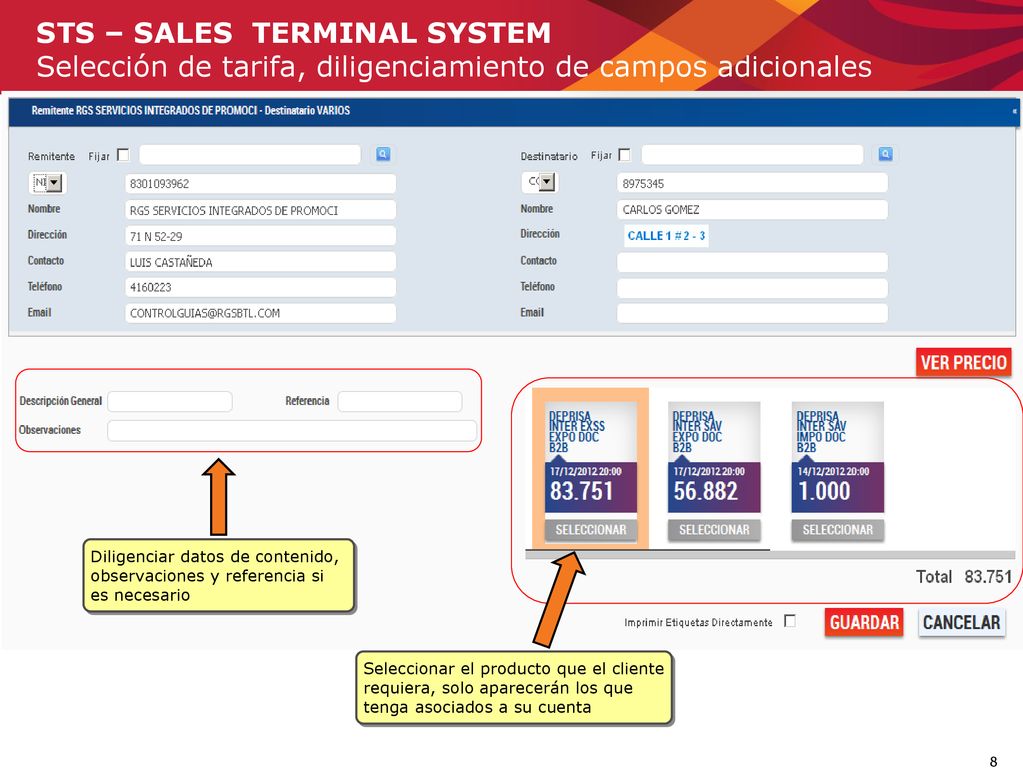
Task: Enable Imprimir Etiquetas Directamente checkbox
Action: [x=789, y=621]
